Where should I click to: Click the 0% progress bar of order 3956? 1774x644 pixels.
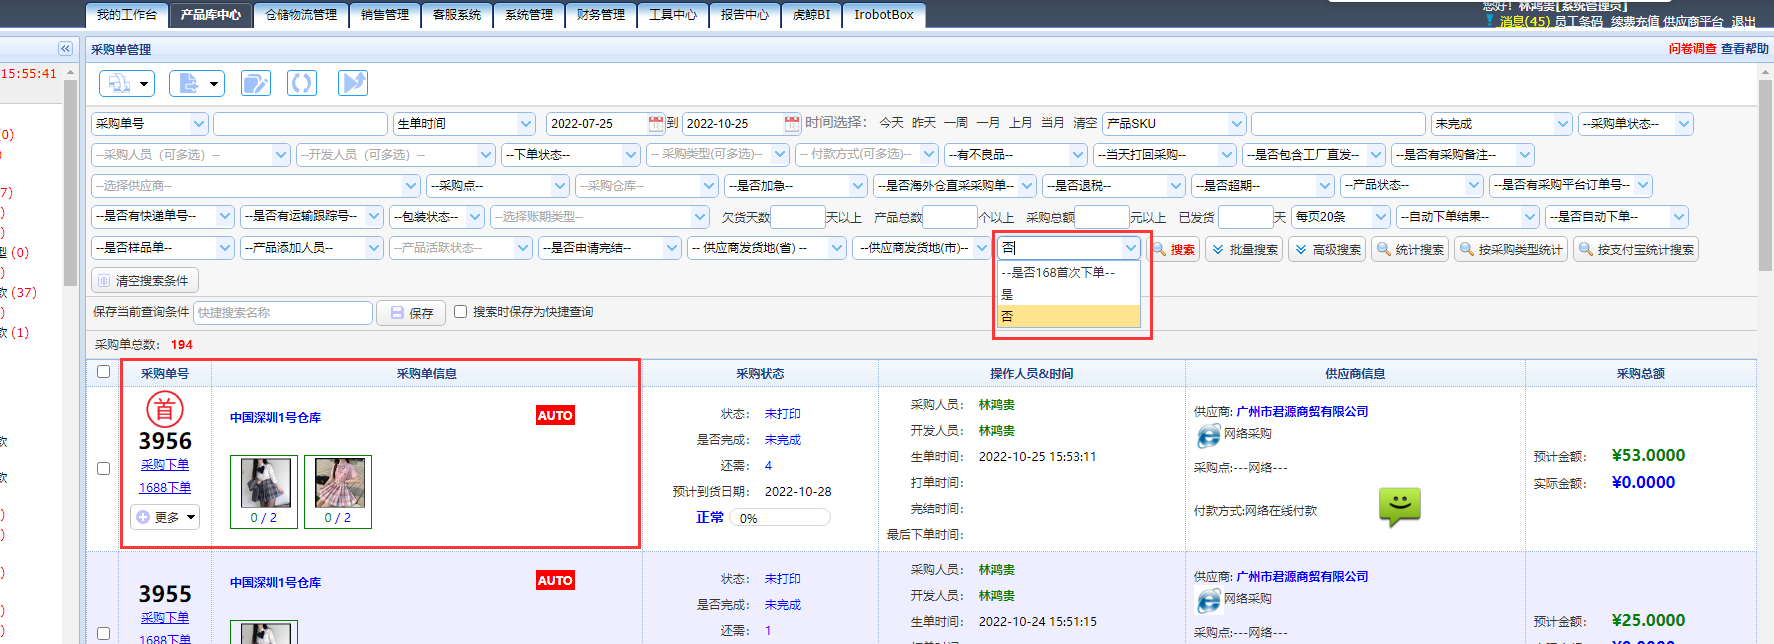point(780,518)
